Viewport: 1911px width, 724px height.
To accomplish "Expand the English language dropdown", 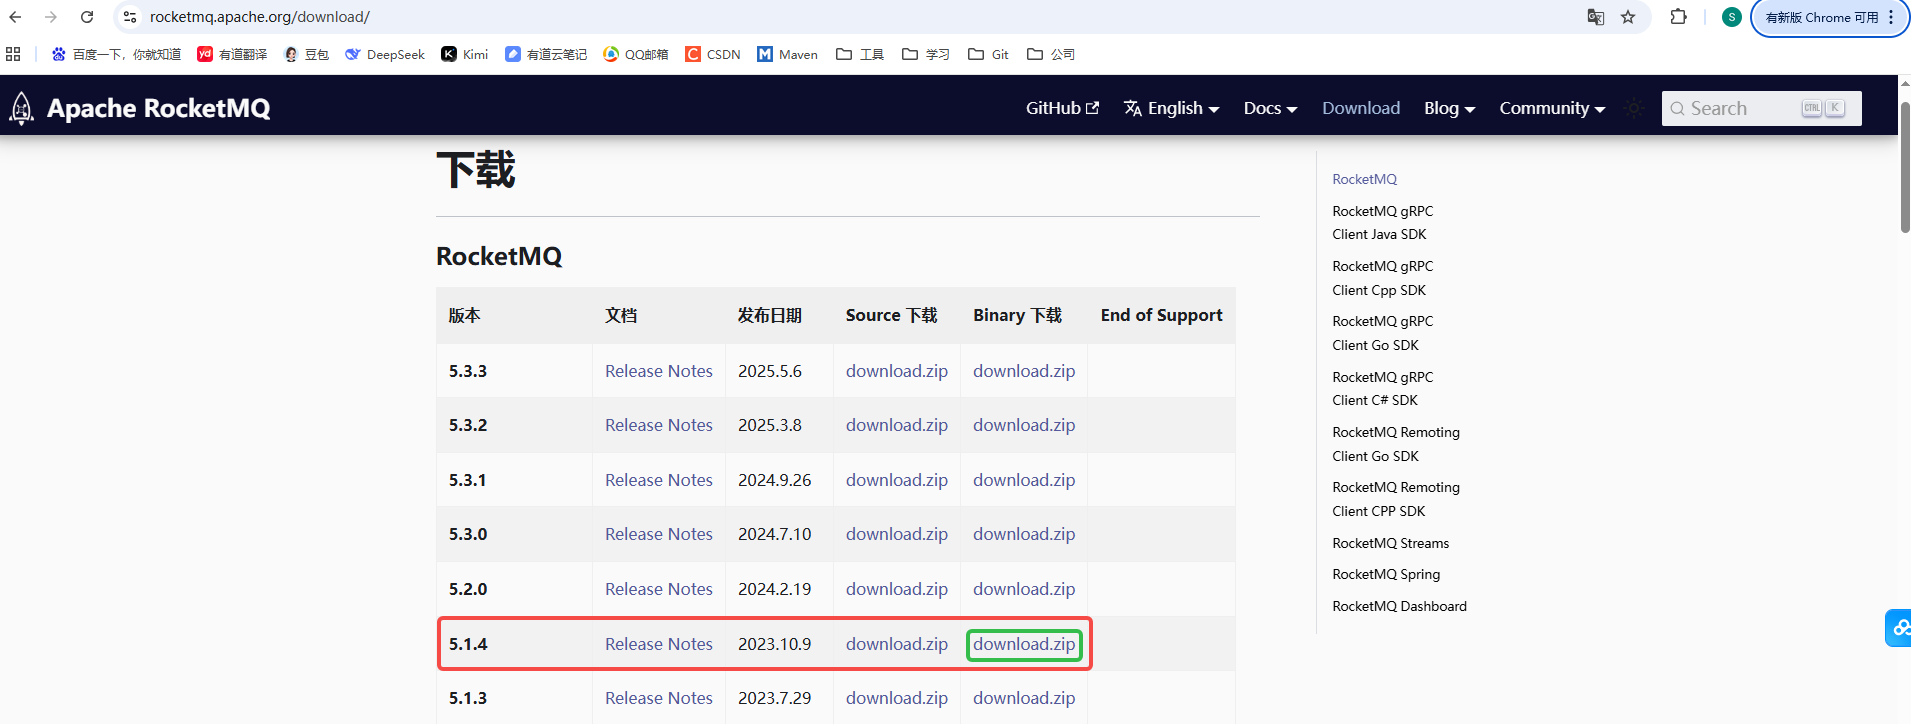I will click(1171, 108).
